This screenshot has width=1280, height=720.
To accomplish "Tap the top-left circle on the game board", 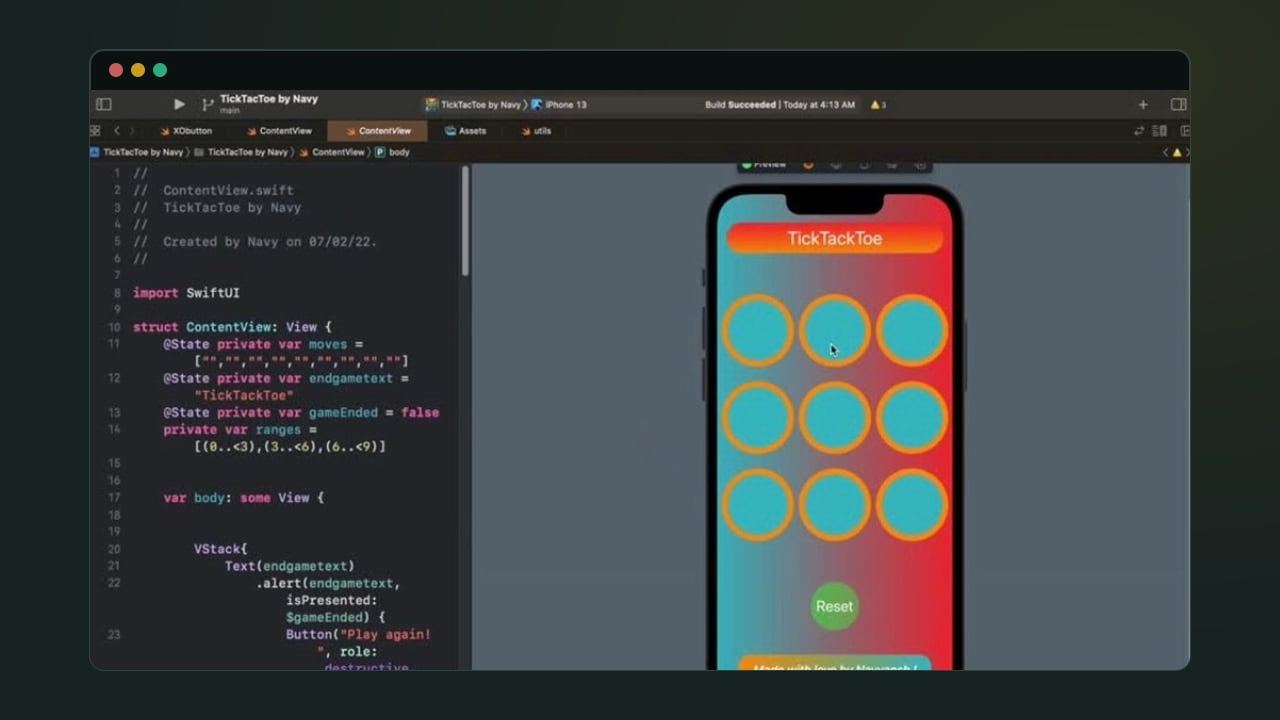I will pyautogui.click(x=757, y=330).
